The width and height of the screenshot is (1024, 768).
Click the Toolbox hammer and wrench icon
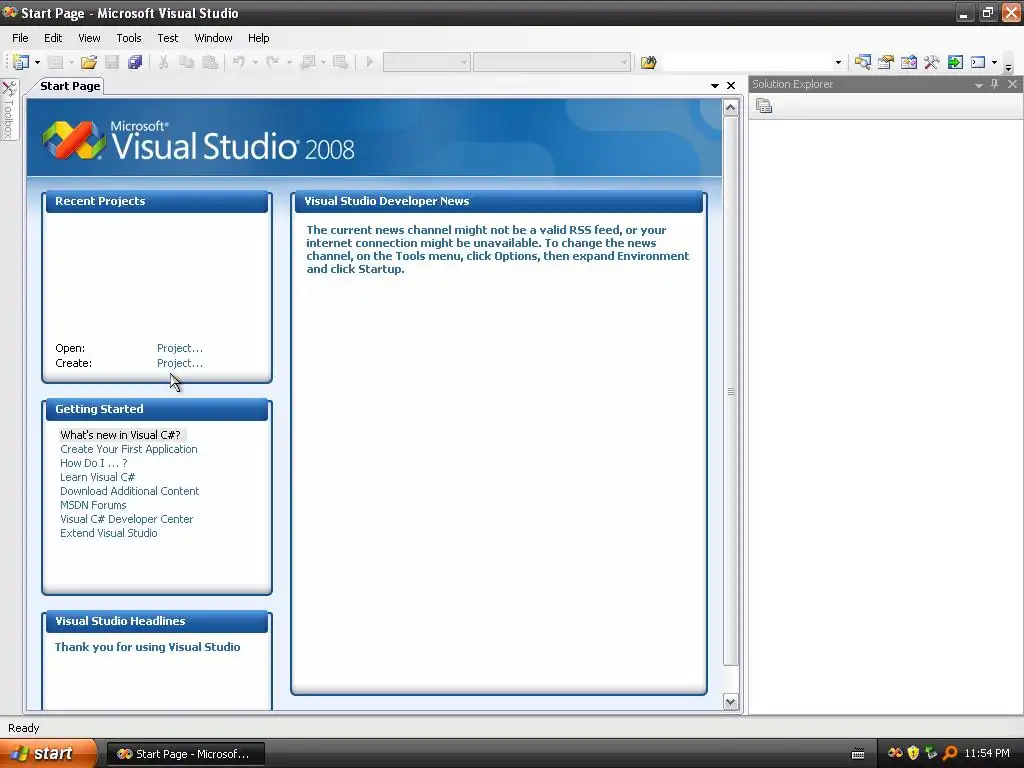pos(932,62)
